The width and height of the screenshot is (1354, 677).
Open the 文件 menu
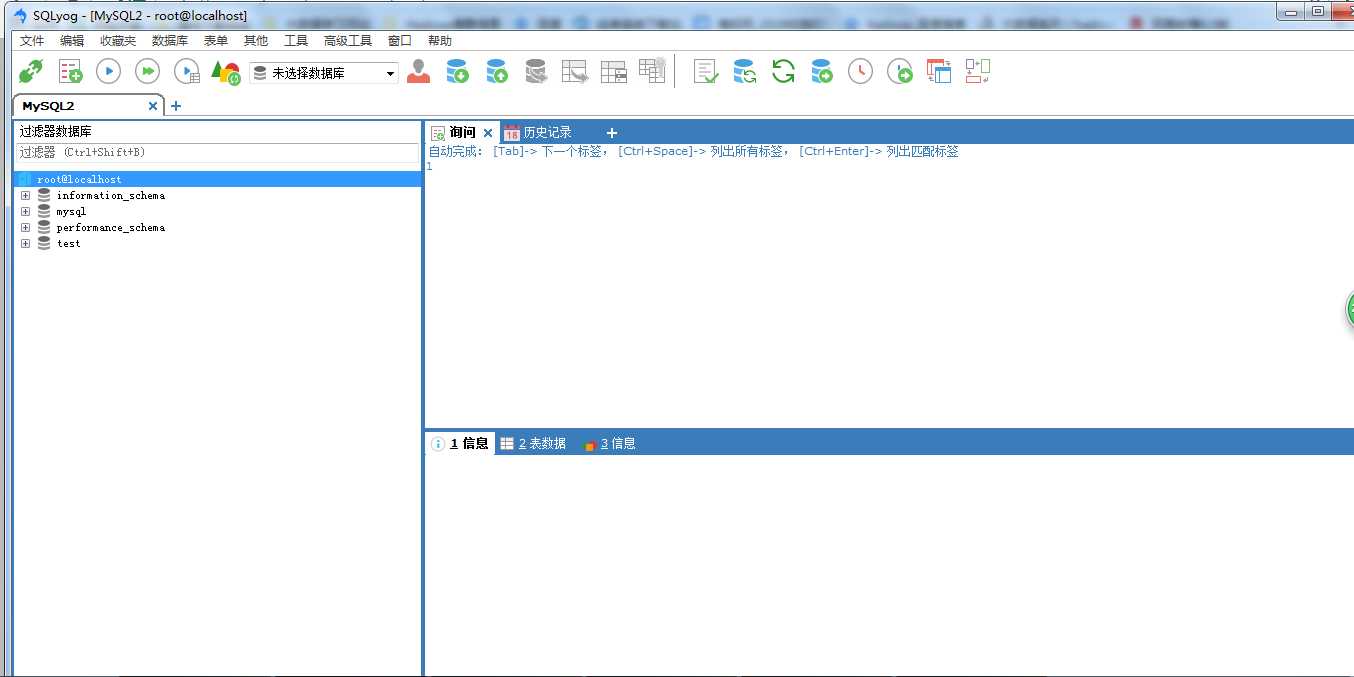32,41
